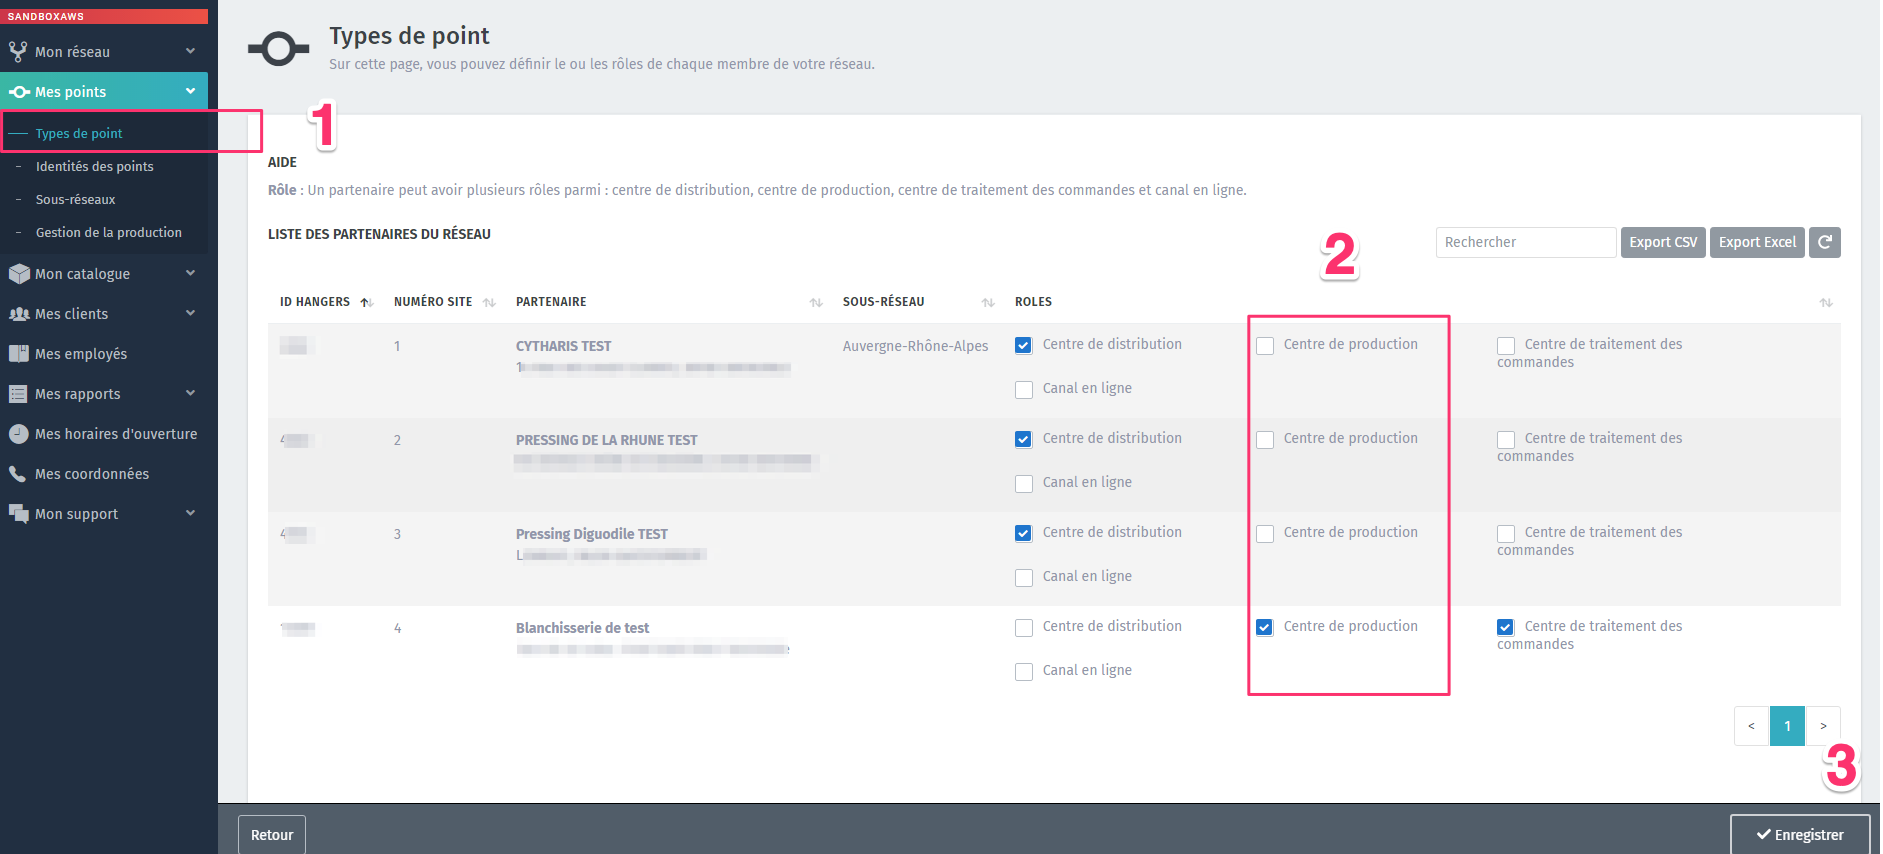Check Centre de distribution for Blanchisserie de test
1883x854 pixels.
click(1024, 627)
